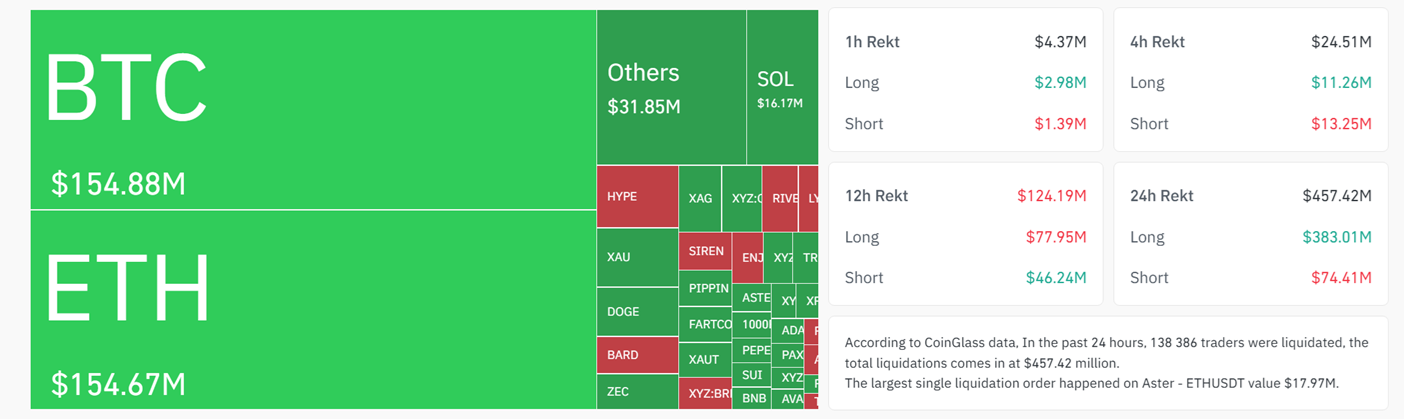Click the XAG tile in the heatmap

701,198
